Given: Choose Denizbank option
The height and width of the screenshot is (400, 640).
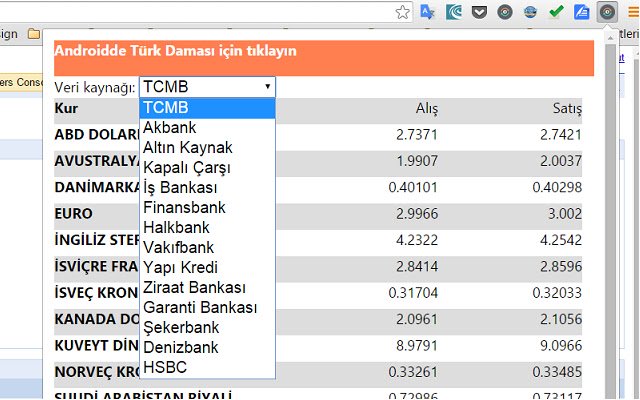Looking at the screenshot, I should (x=207, y=348).
